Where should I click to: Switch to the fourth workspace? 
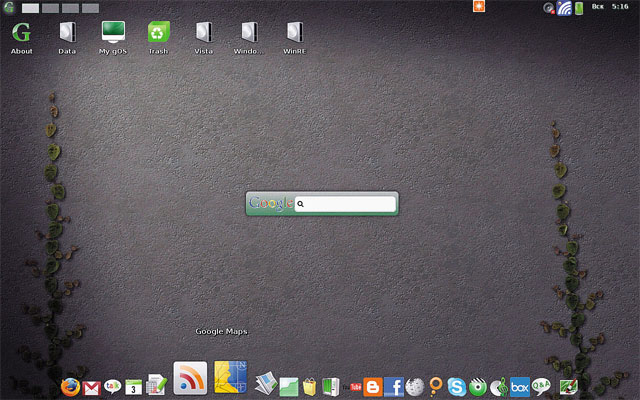click(91, 8)
